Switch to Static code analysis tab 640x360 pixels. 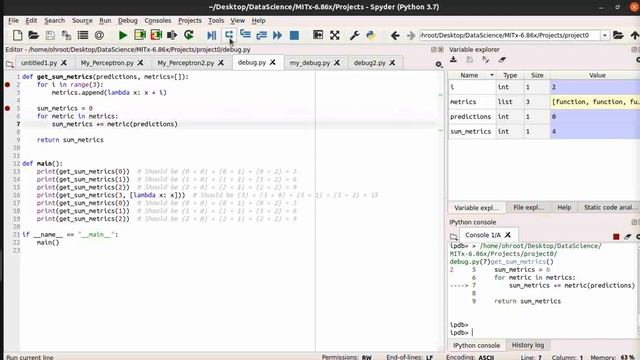tap(609, 207)
